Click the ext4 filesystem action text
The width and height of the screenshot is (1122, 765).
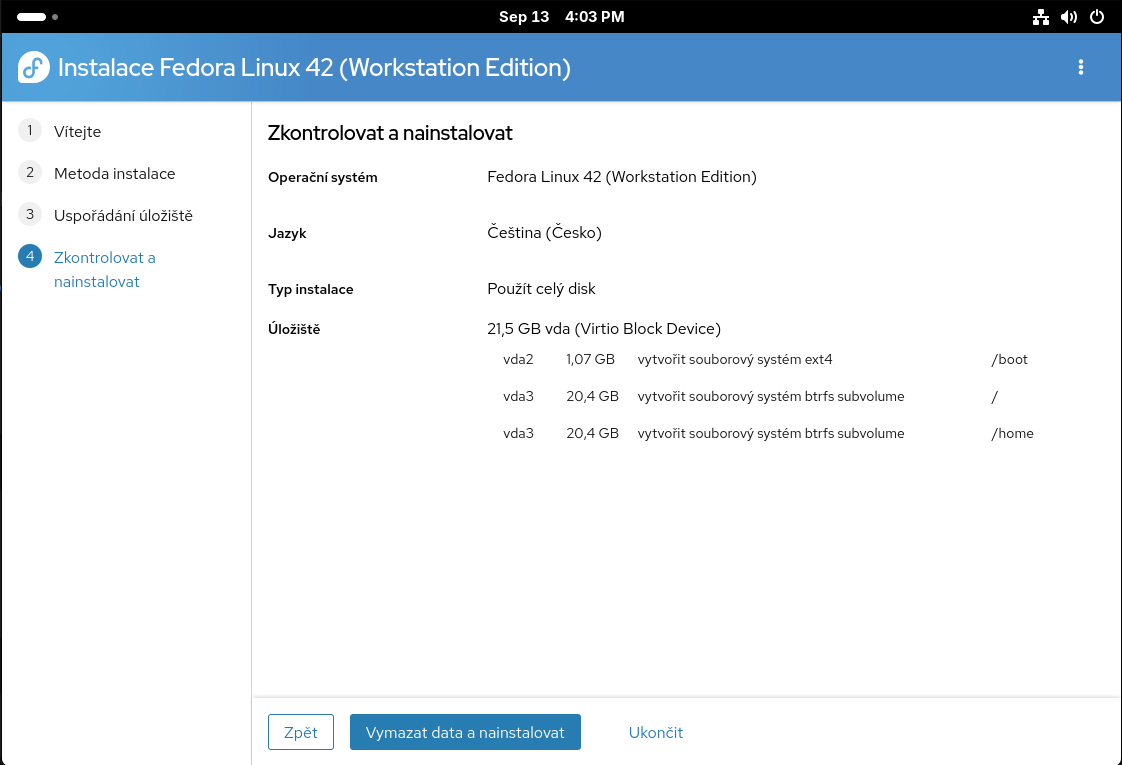(x=735, y=359)
